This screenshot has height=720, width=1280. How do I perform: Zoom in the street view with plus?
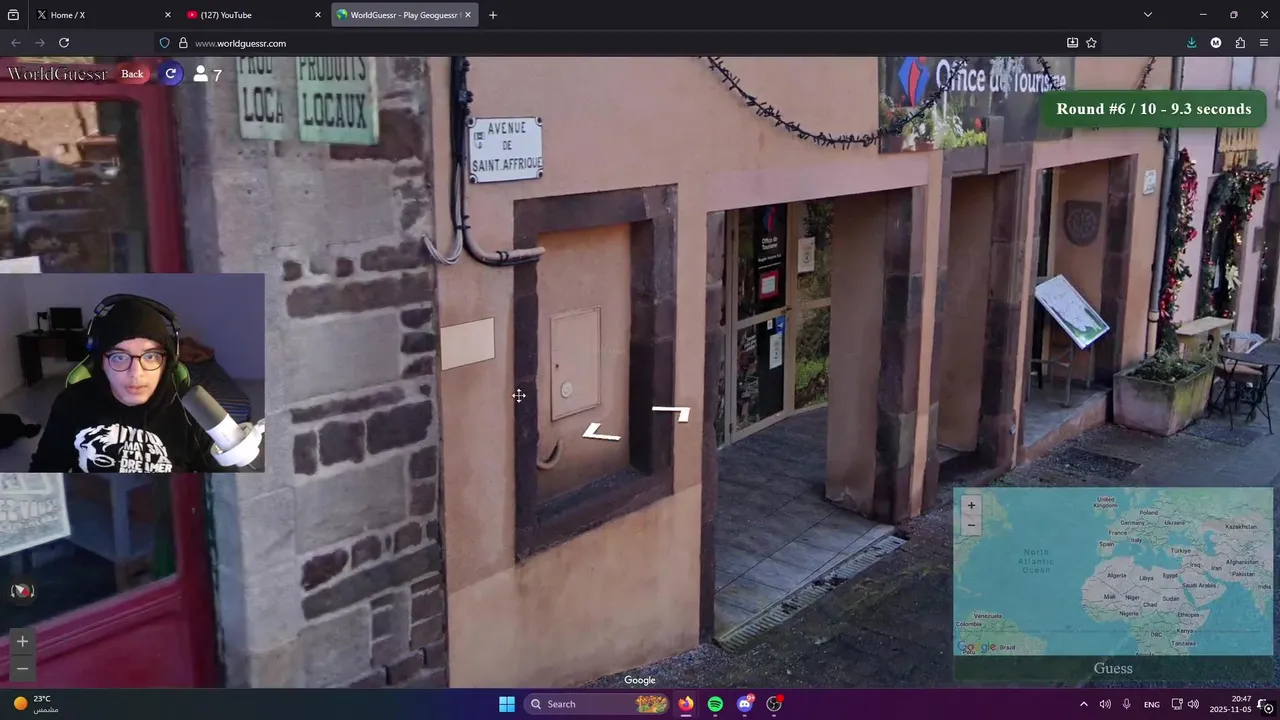coord(22,642)
